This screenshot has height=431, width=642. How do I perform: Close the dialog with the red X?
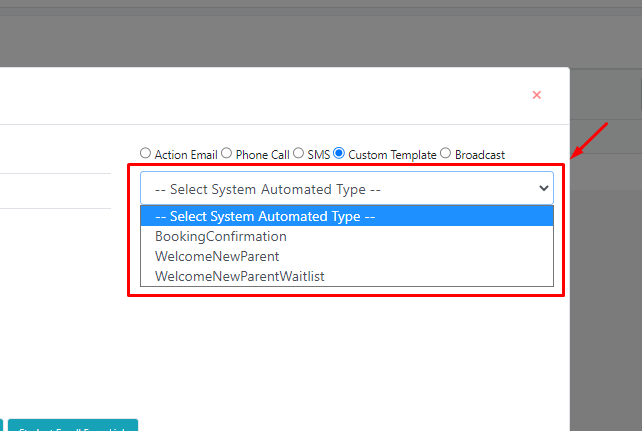(536, 95)
